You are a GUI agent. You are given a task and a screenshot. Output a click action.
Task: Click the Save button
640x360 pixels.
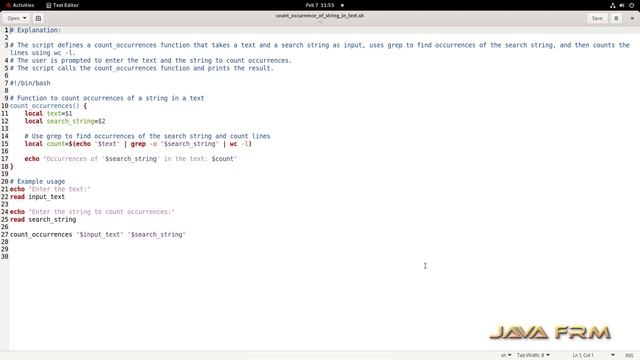coord(597,18)
